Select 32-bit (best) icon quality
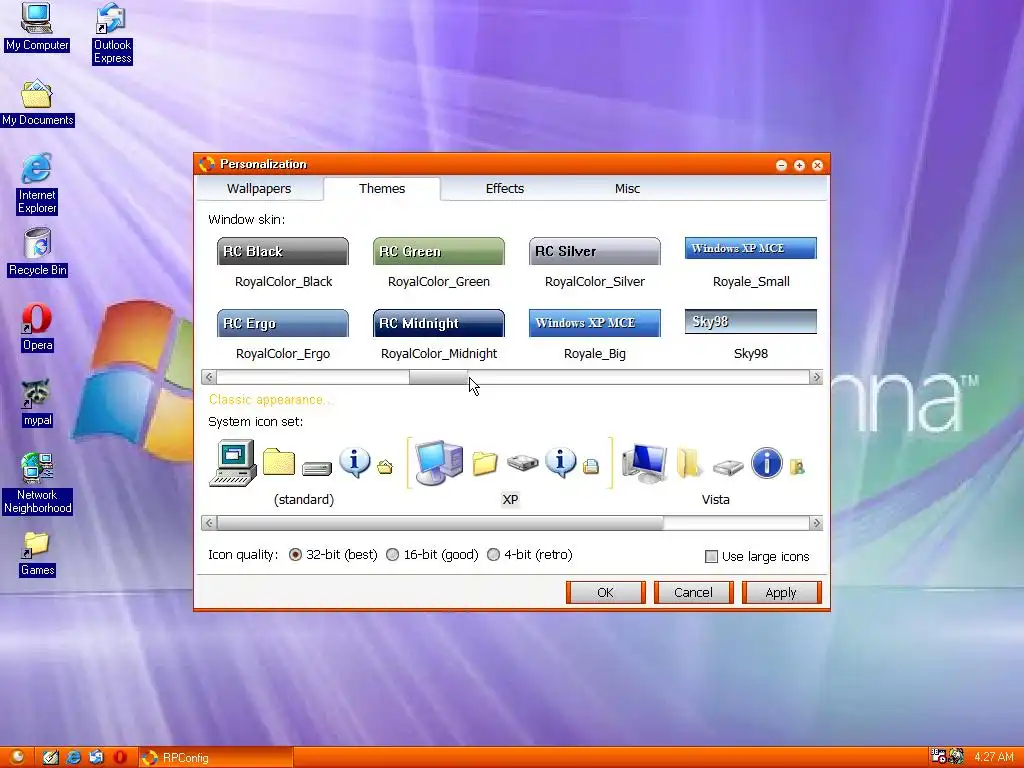1024x768 pixels. pos(333,554)
